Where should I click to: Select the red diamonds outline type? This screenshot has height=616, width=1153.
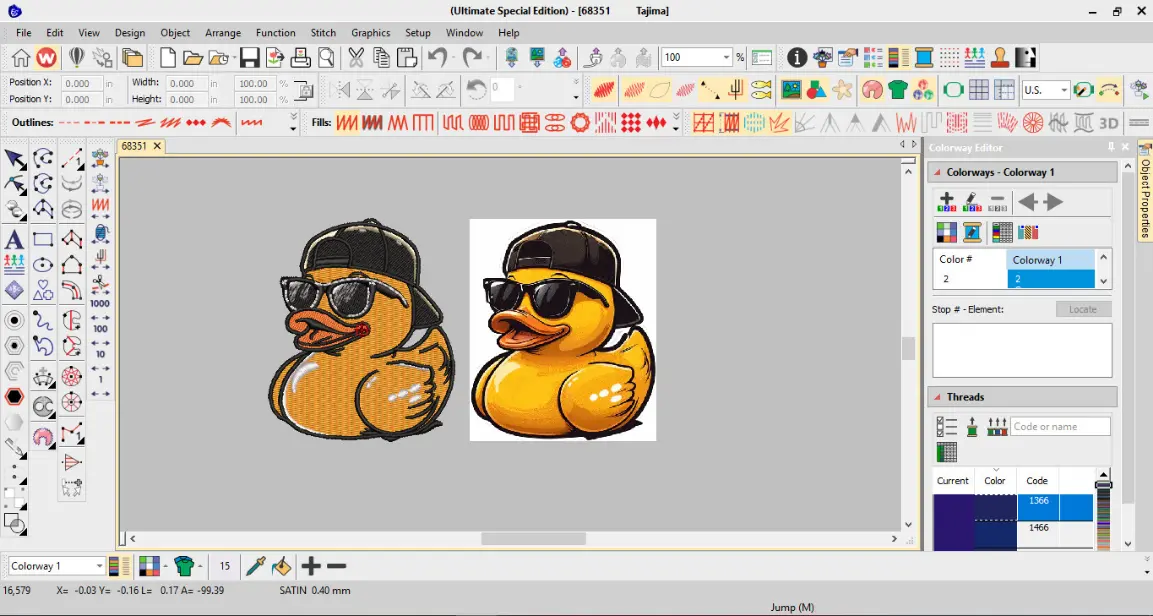pyautogui.click(x=196, y=123)
